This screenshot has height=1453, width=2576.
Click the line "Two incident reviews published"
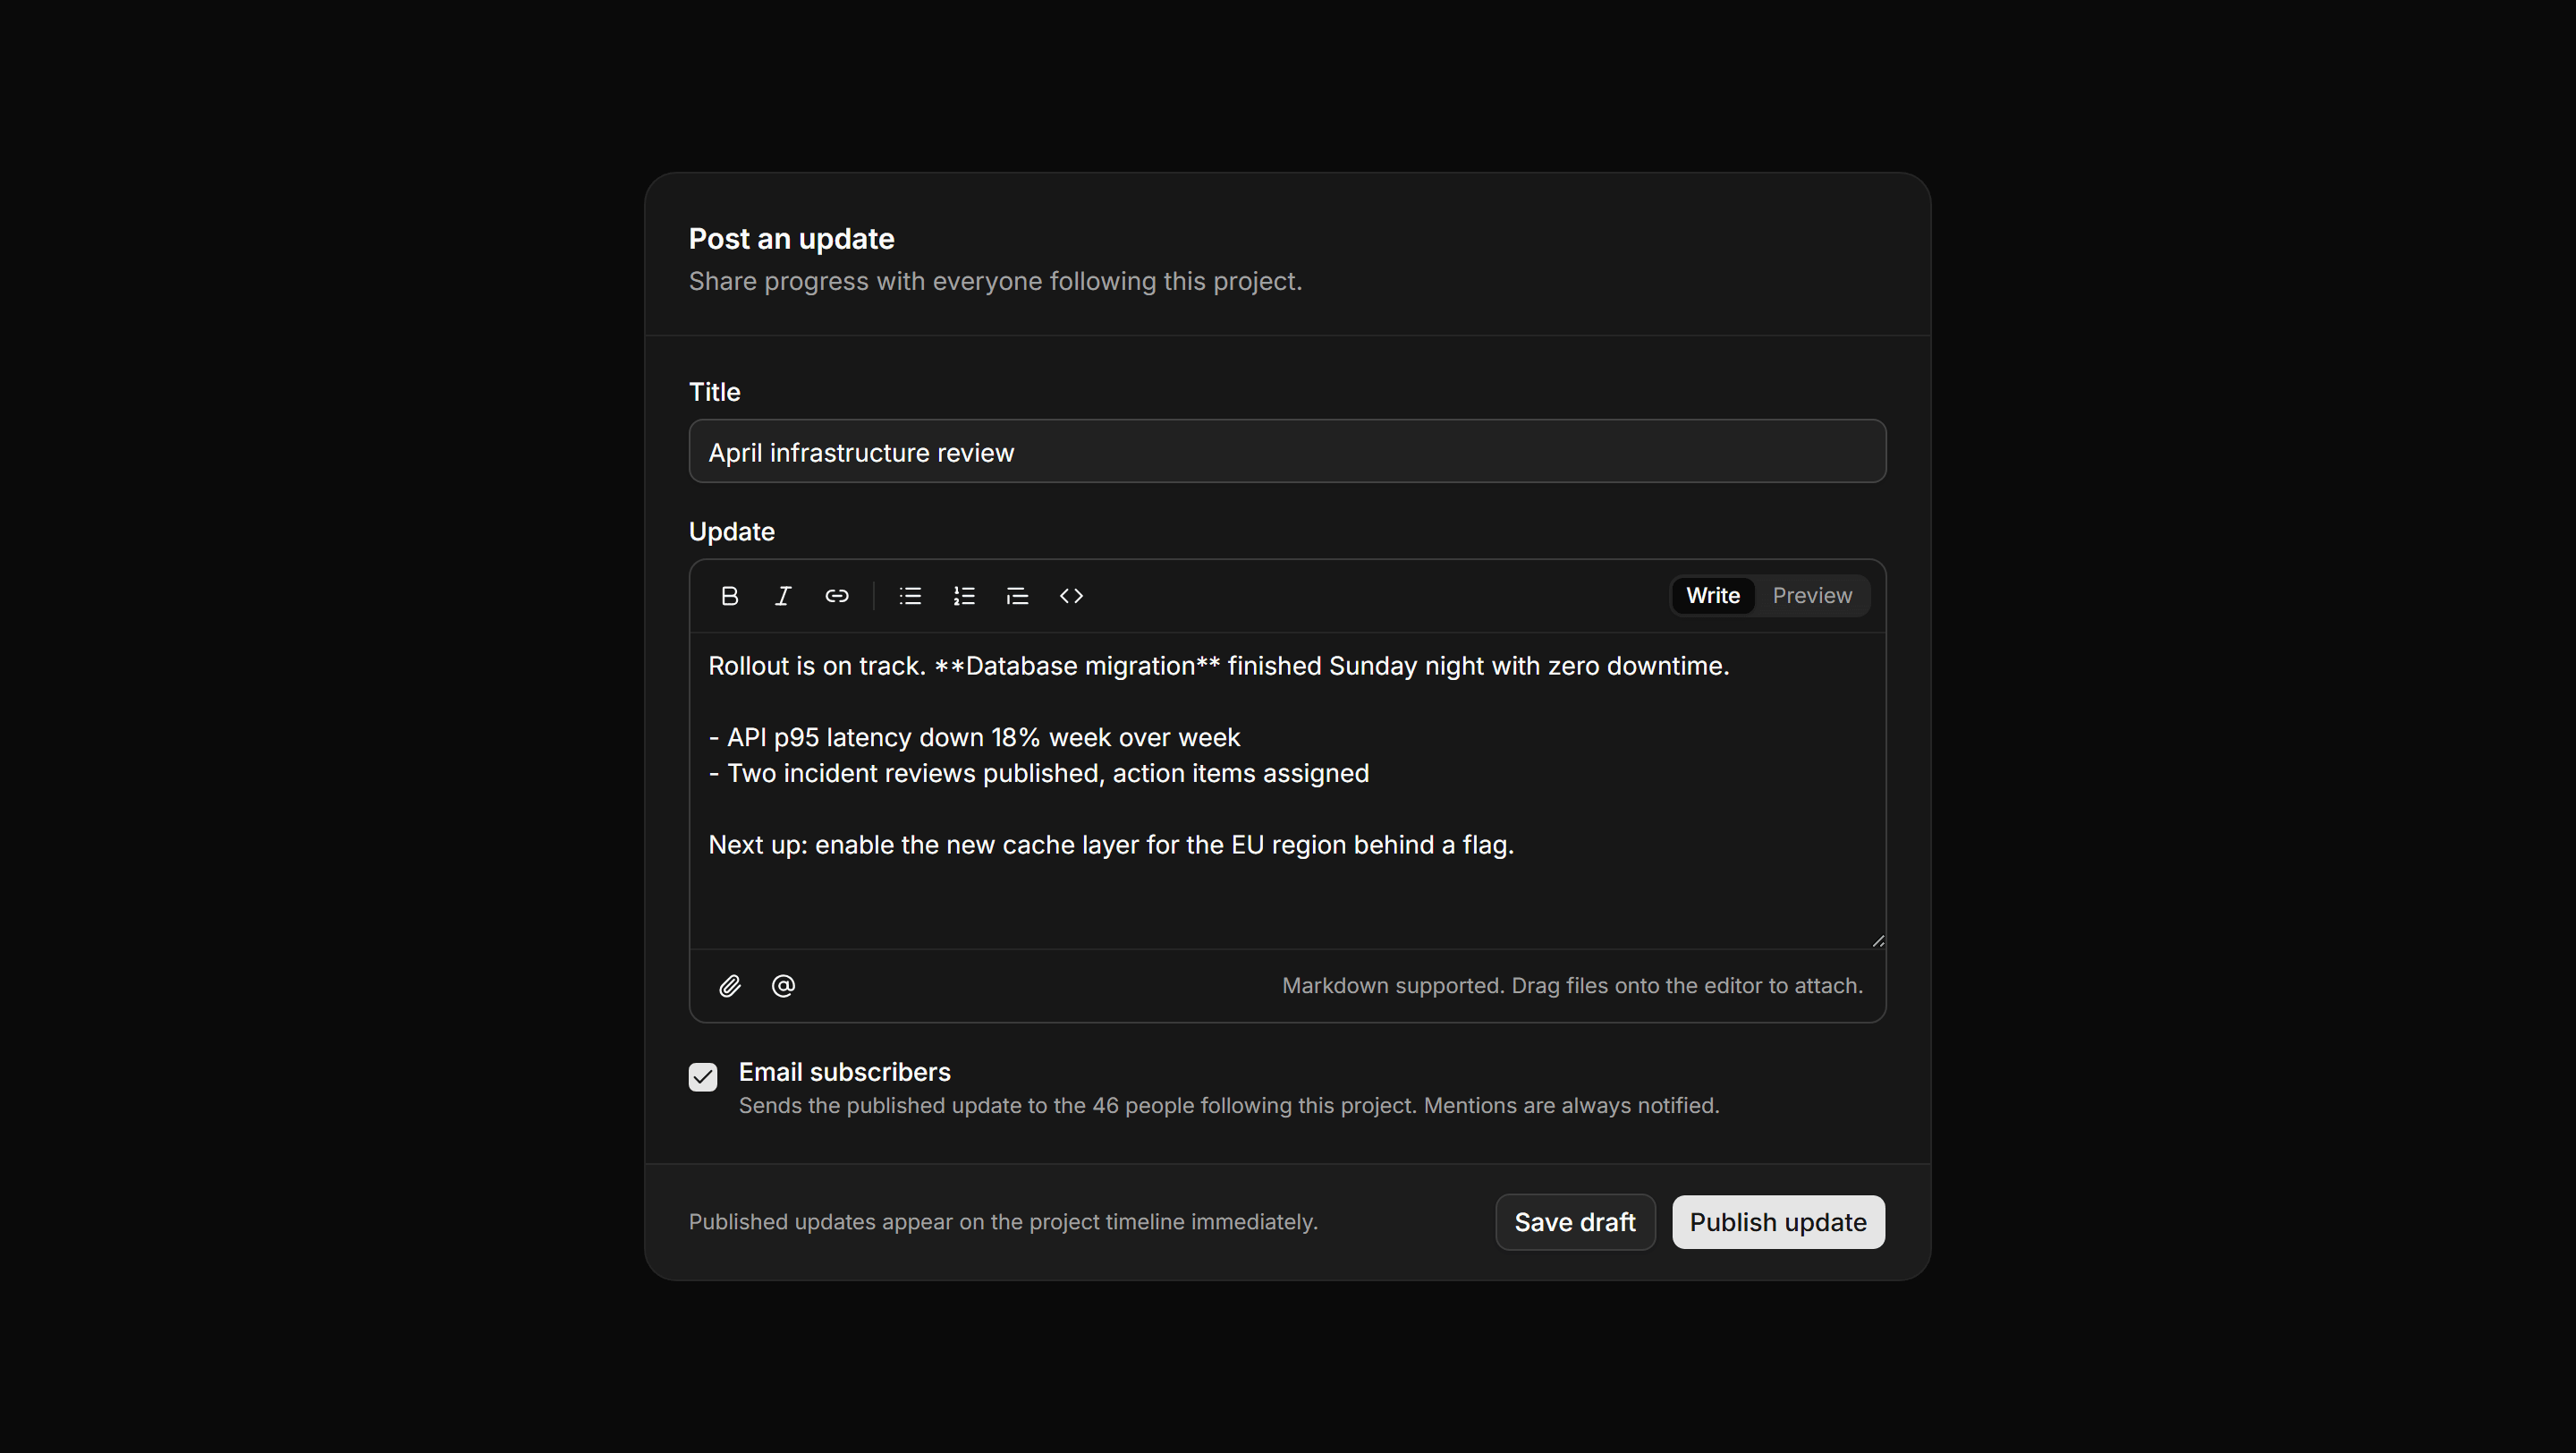[x=1038, y=774]
